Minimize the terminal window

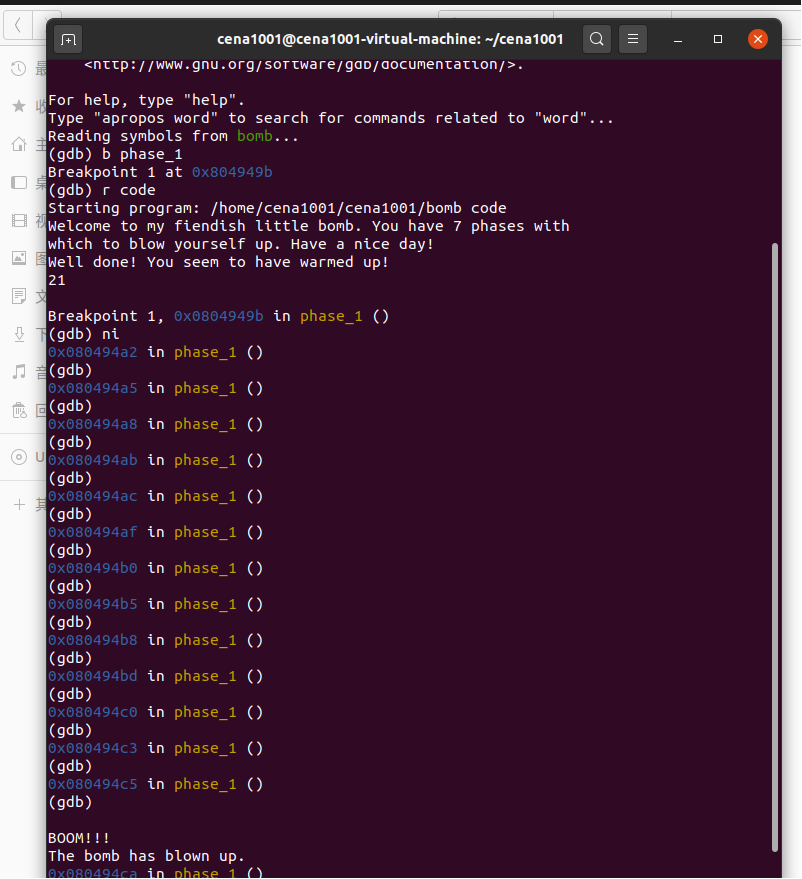point(678,39)
